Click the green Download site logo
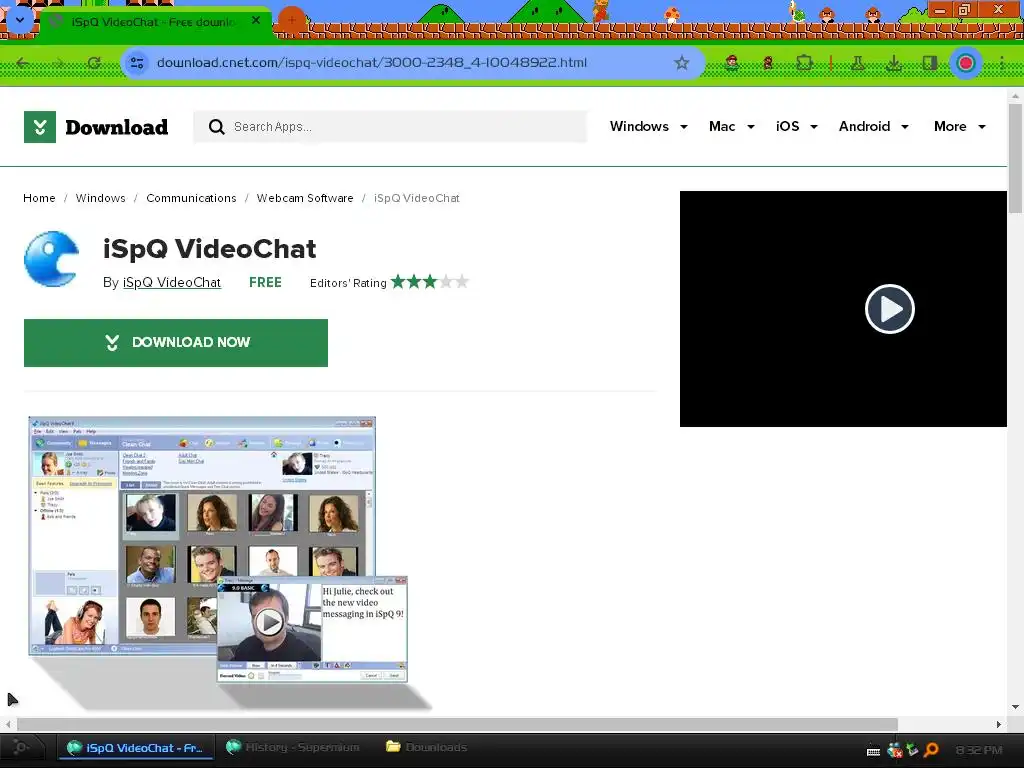Viewport: 1024px width, 768px height. pos(96,127)
